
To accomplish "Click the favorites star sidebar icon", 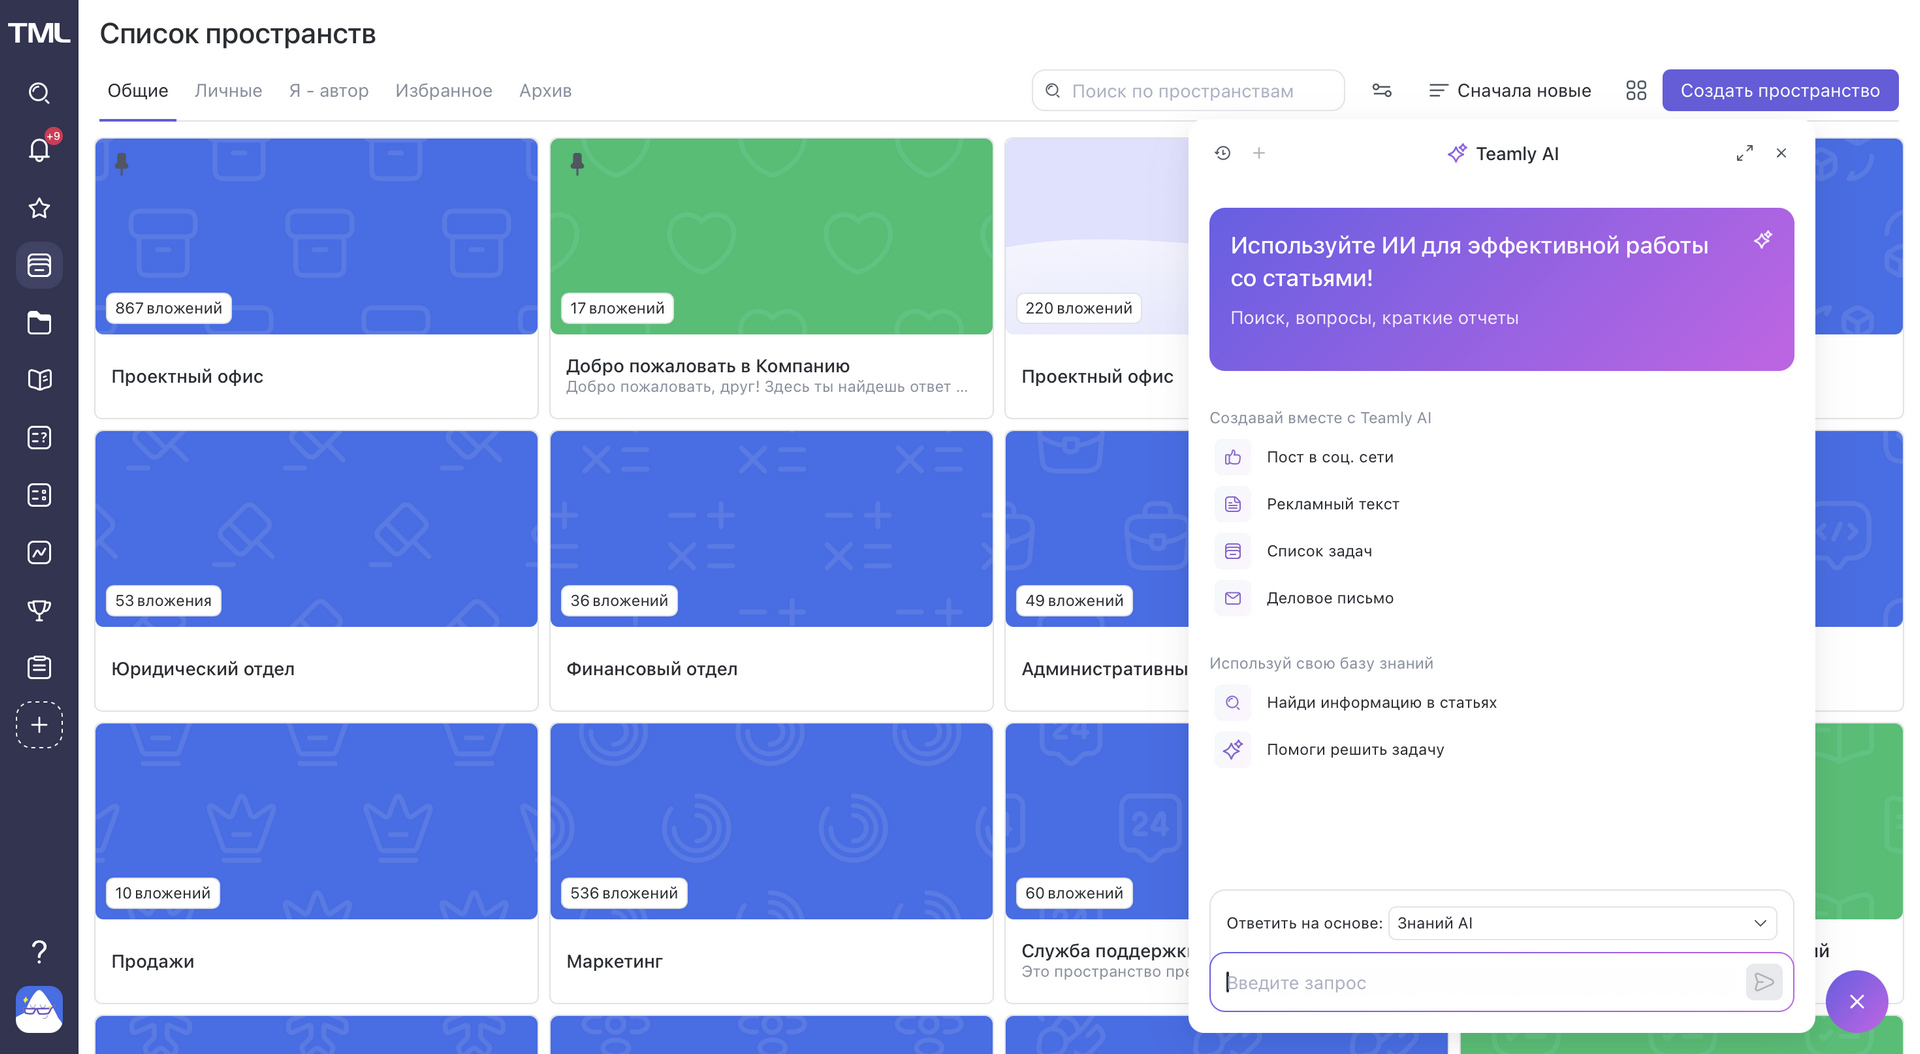I will point(39,208).
